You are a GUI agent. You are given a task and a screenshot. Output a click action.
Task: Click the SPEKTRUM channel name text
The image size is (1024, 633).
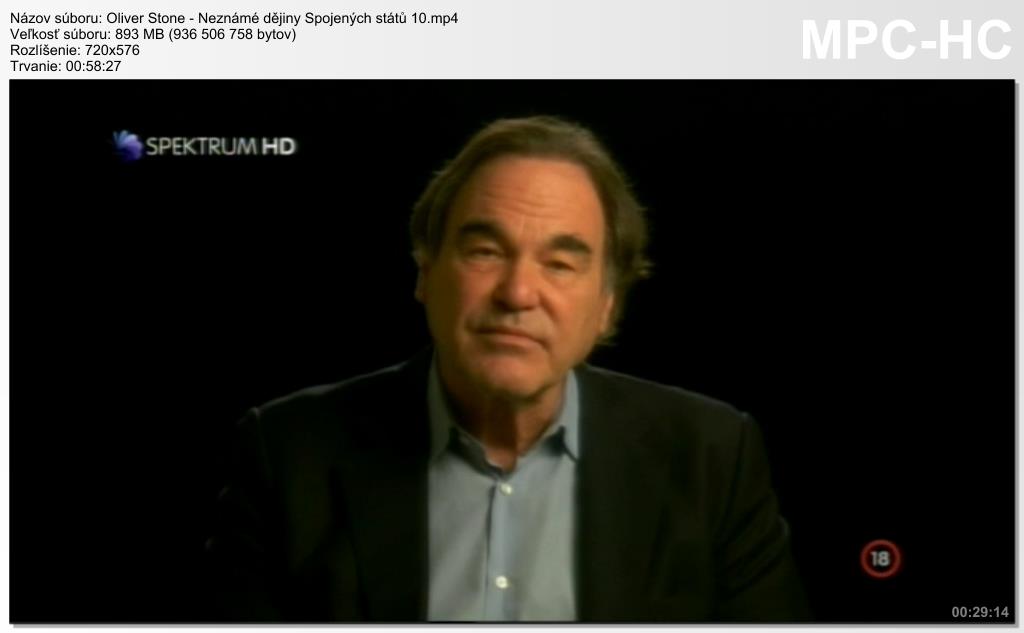pyautogui.click(x=202, y=146)
